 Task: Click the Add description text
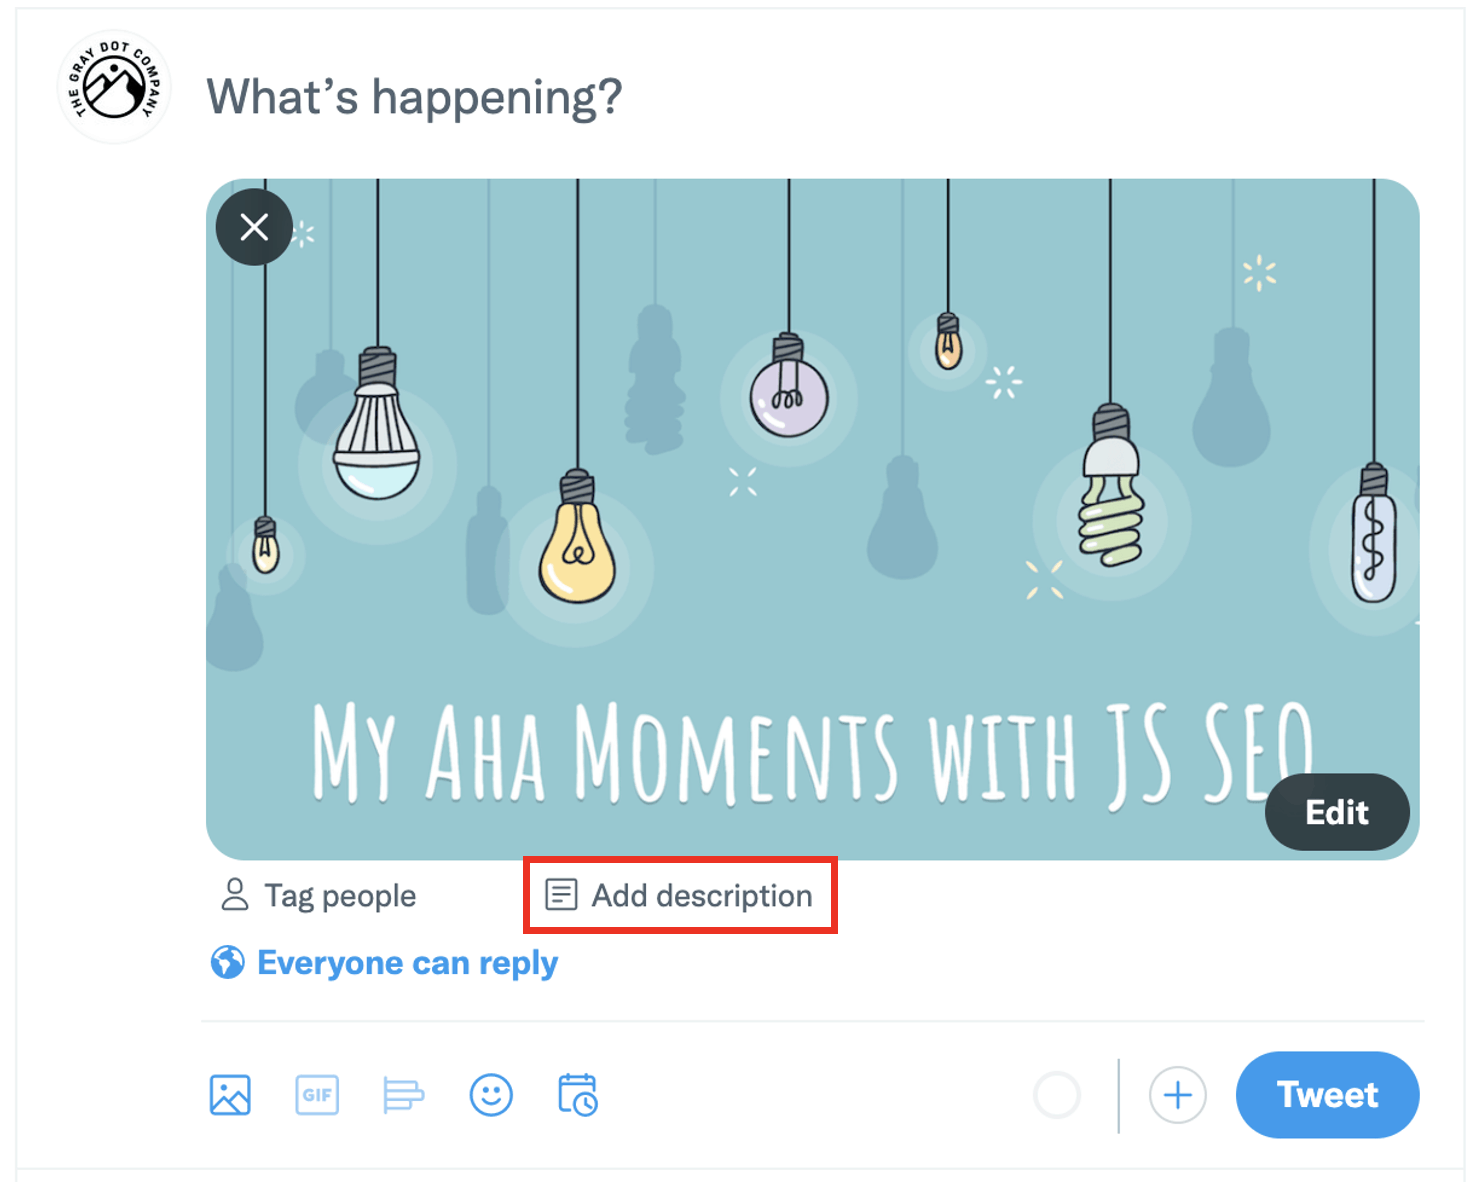pos(702,896)
